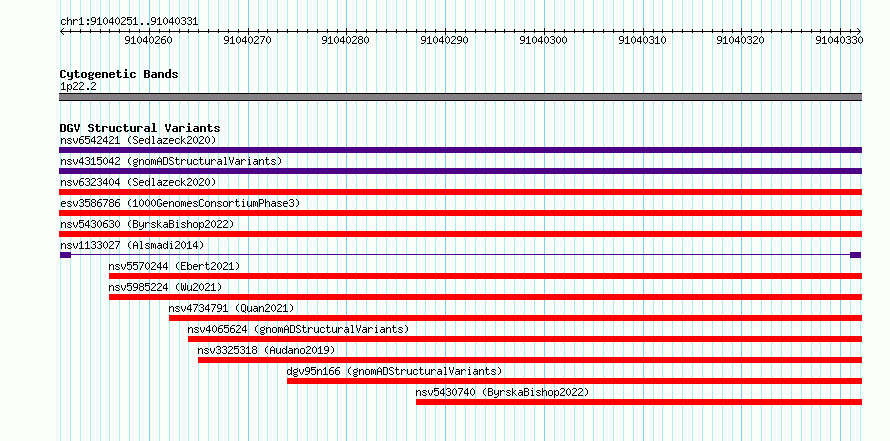The image size is (890, 441).
Task: Click ruler position 91040290
Action: pos(444,40)
